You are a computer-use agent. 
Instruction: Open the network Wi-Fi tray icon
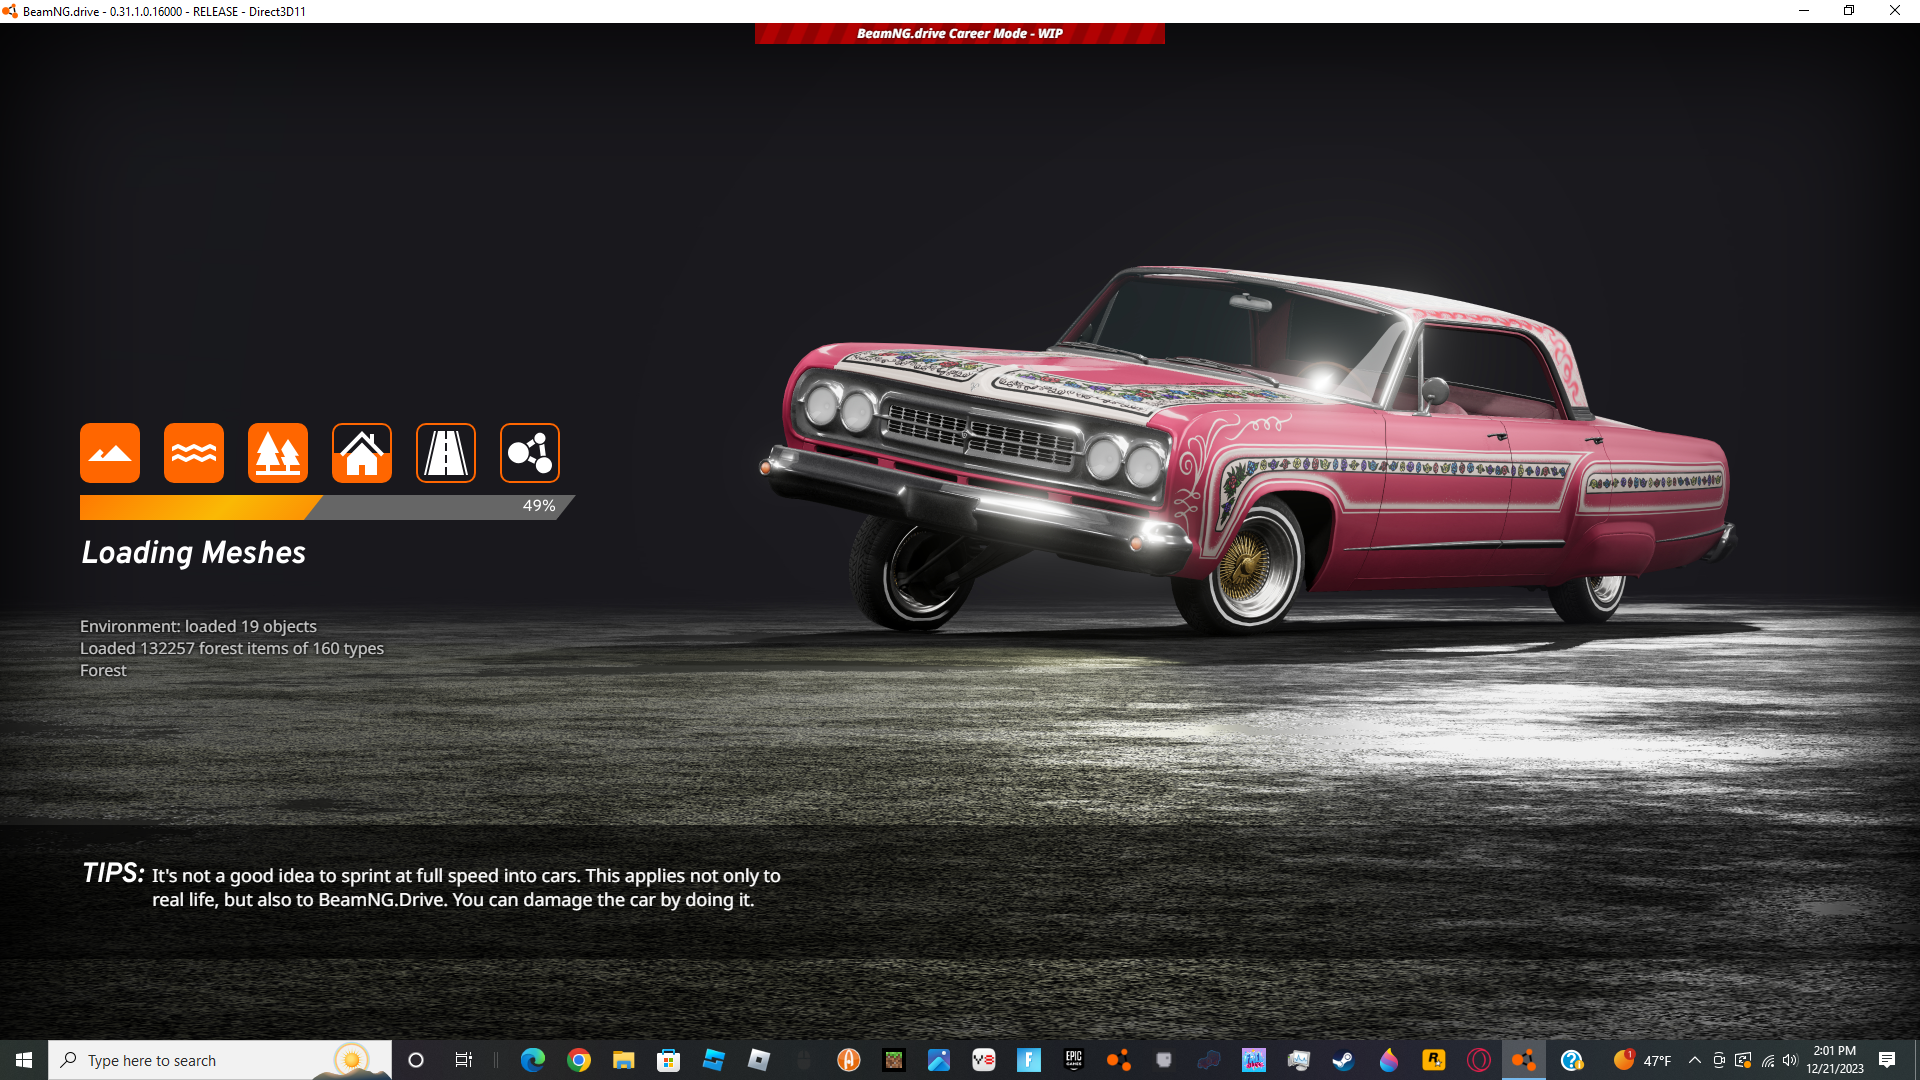point(1767,1060)
